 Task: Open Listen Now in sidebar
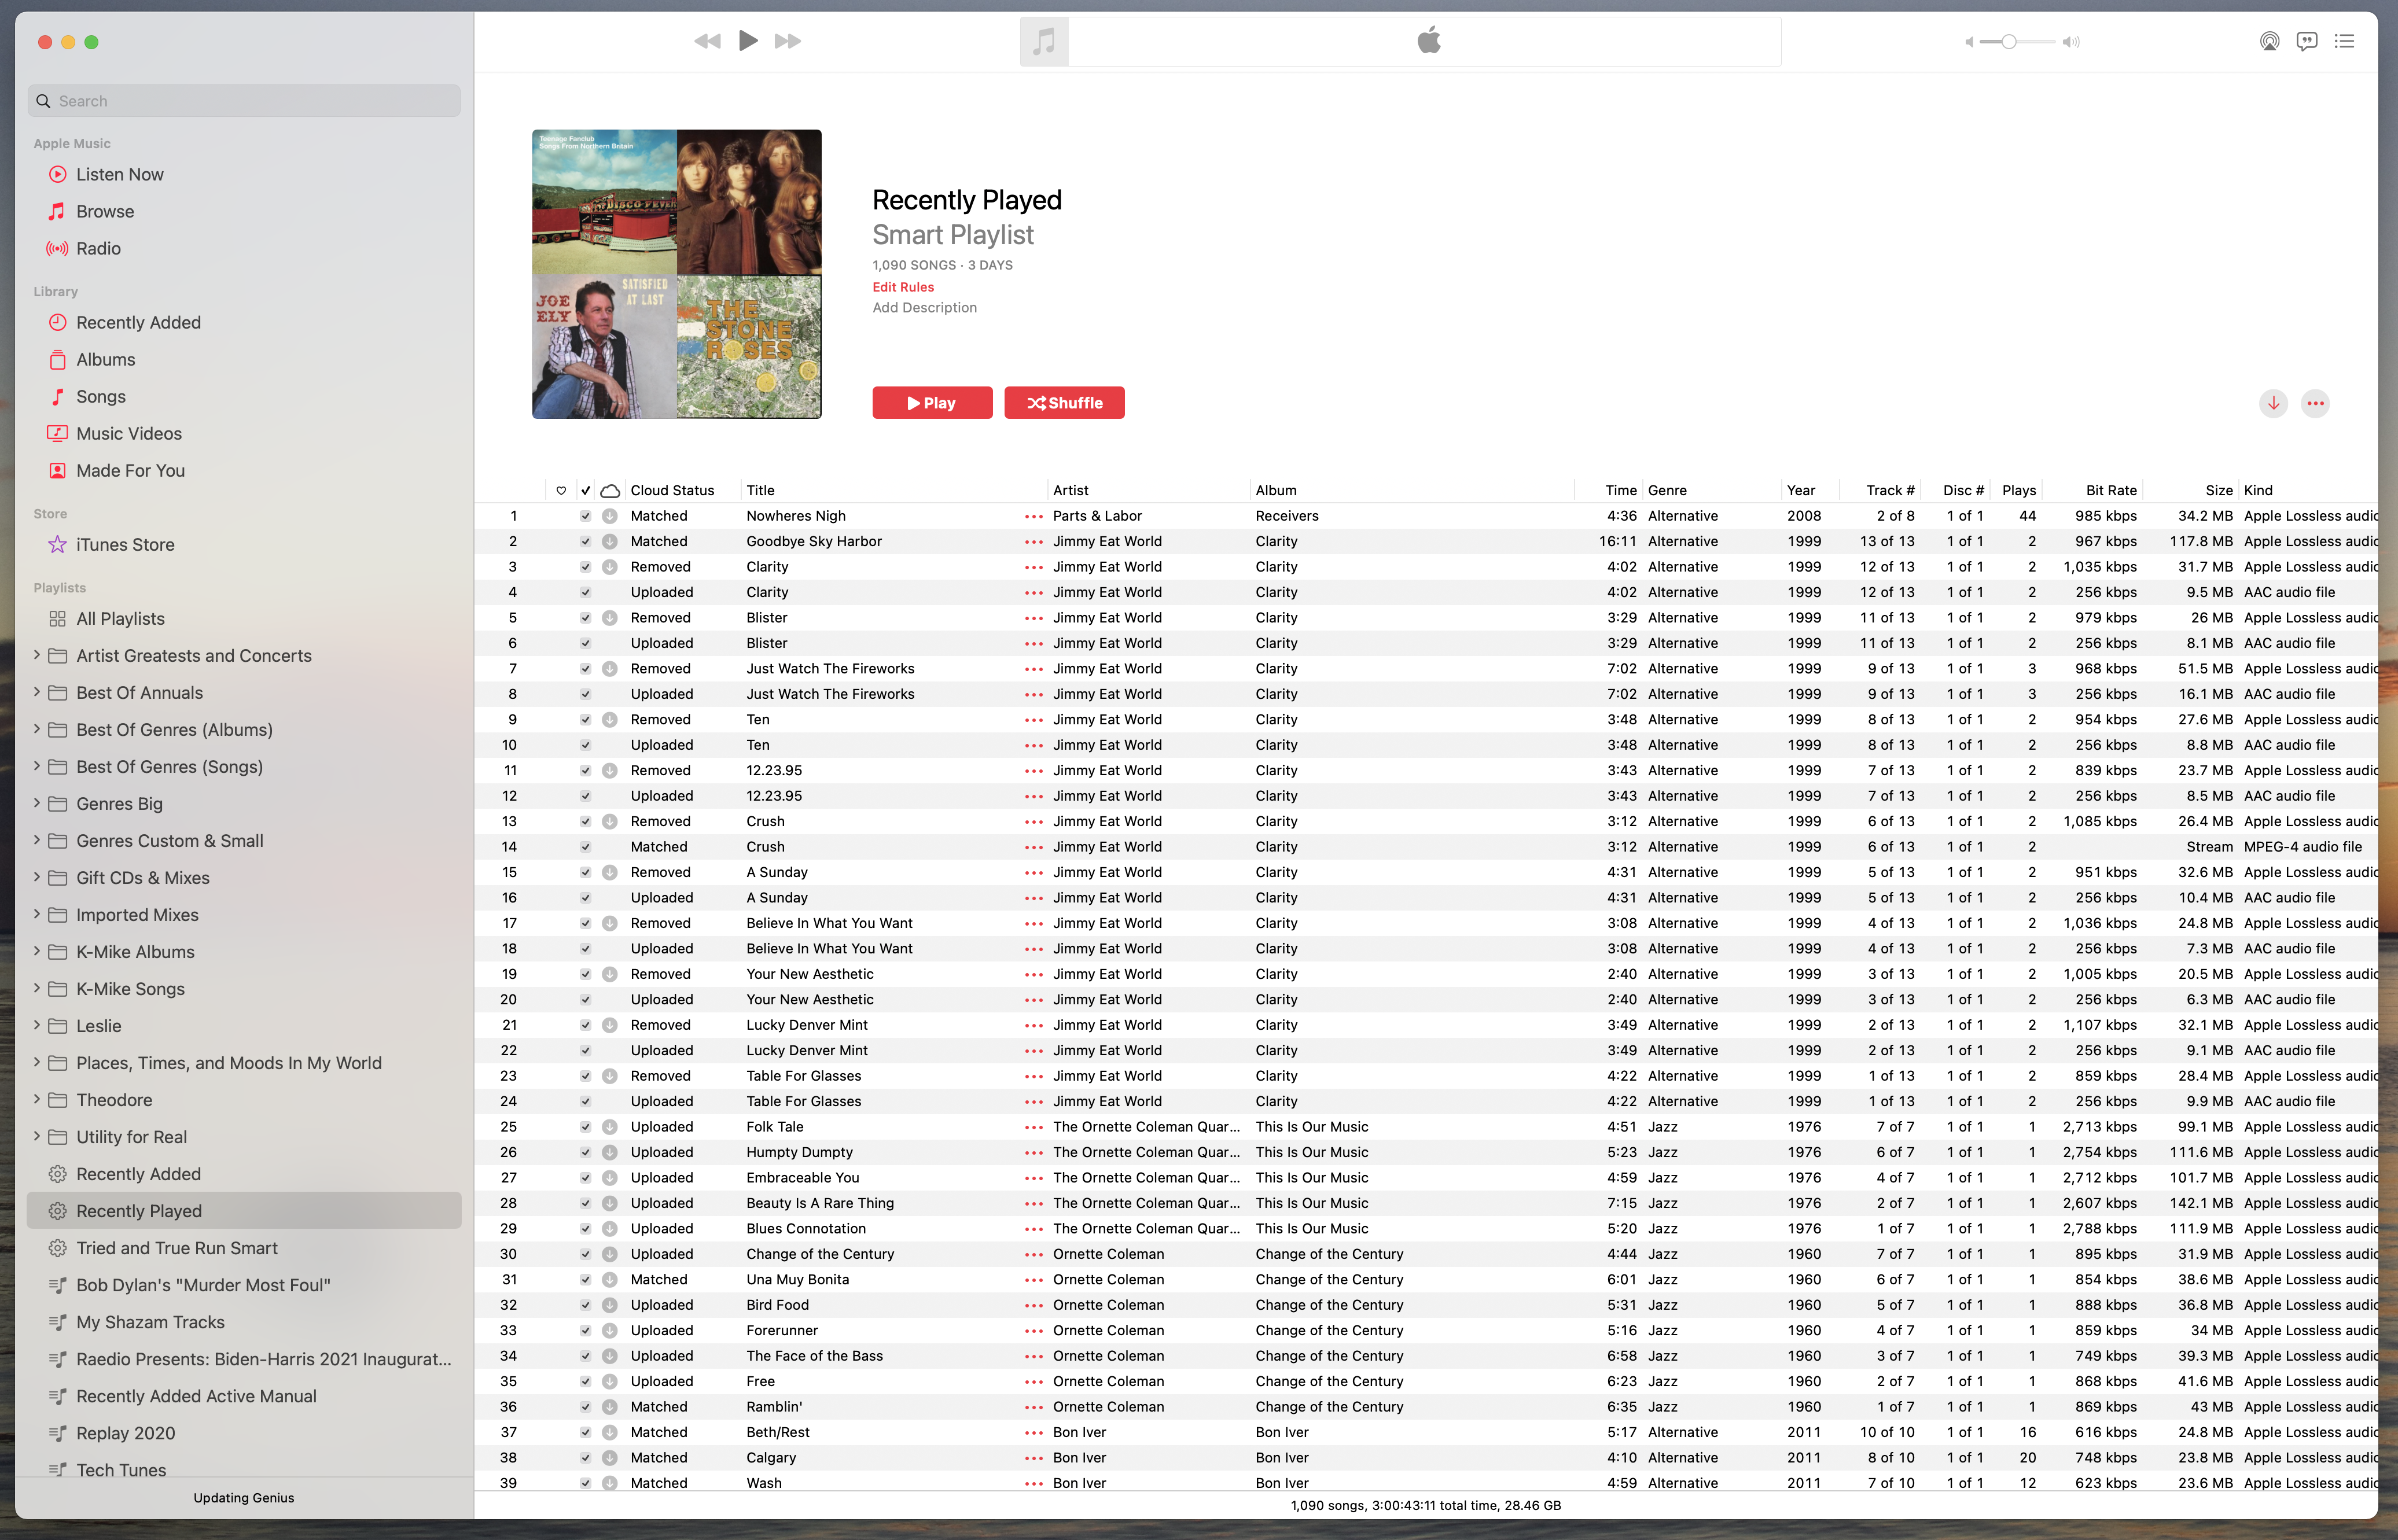(x=119, y=174)
